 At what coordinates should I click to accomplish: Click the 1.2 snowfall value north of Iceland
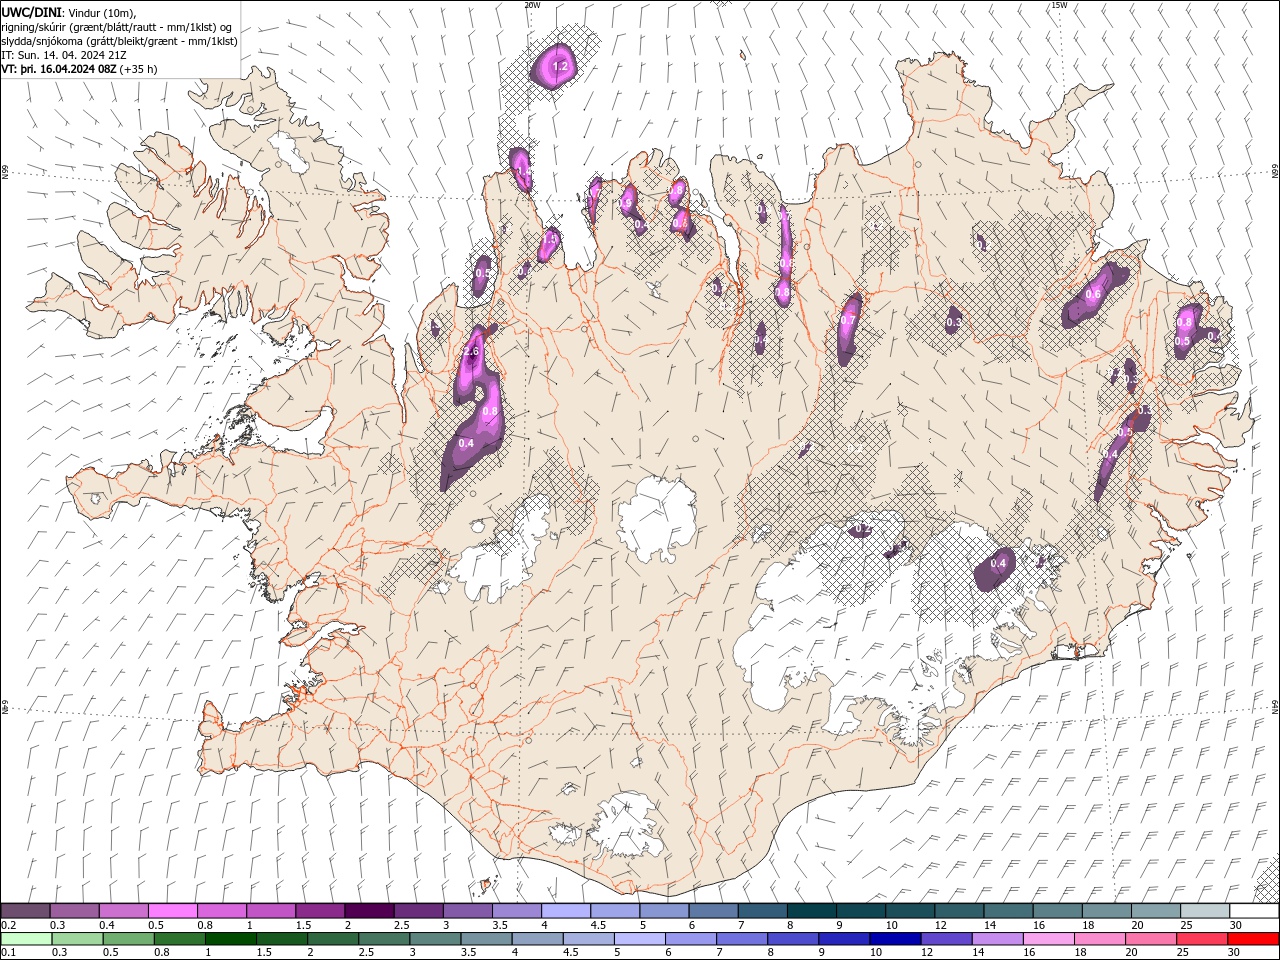[x=560, y=67]
